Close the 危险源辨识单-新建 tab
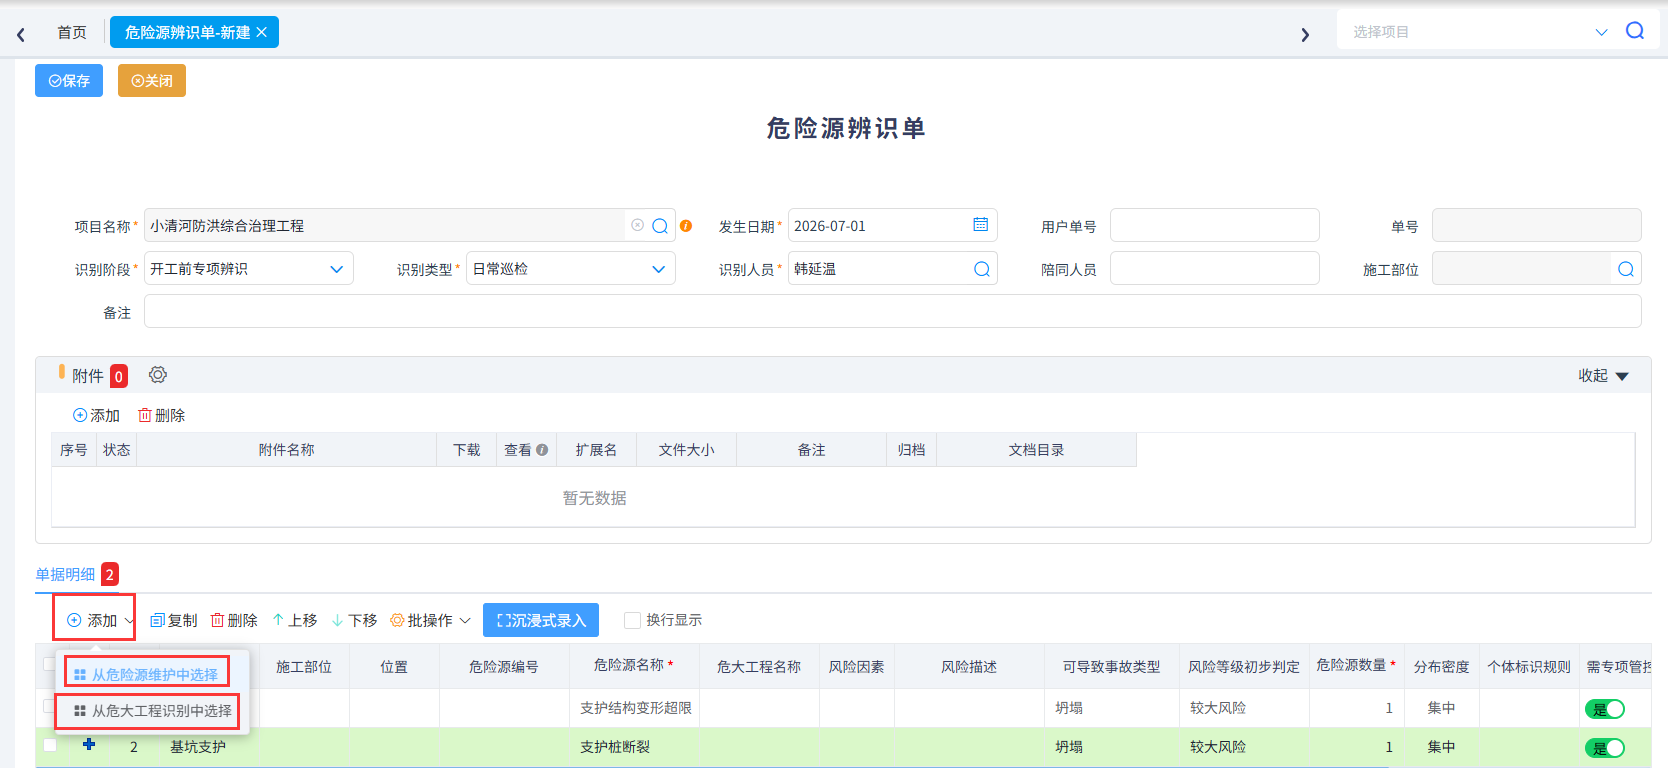The image size is (1668, 768). (x=262, y=32)
